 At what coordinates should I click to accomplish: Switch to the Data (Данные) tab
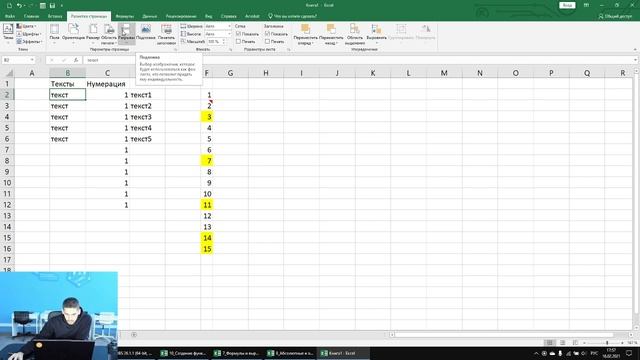point(149,16)
